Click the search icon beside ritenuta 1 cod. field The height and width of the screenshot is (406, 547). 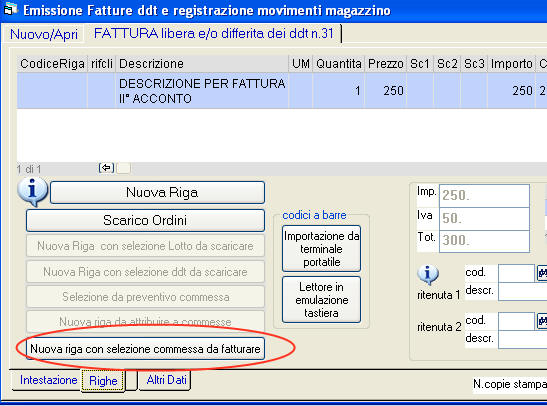pos(542,273)
